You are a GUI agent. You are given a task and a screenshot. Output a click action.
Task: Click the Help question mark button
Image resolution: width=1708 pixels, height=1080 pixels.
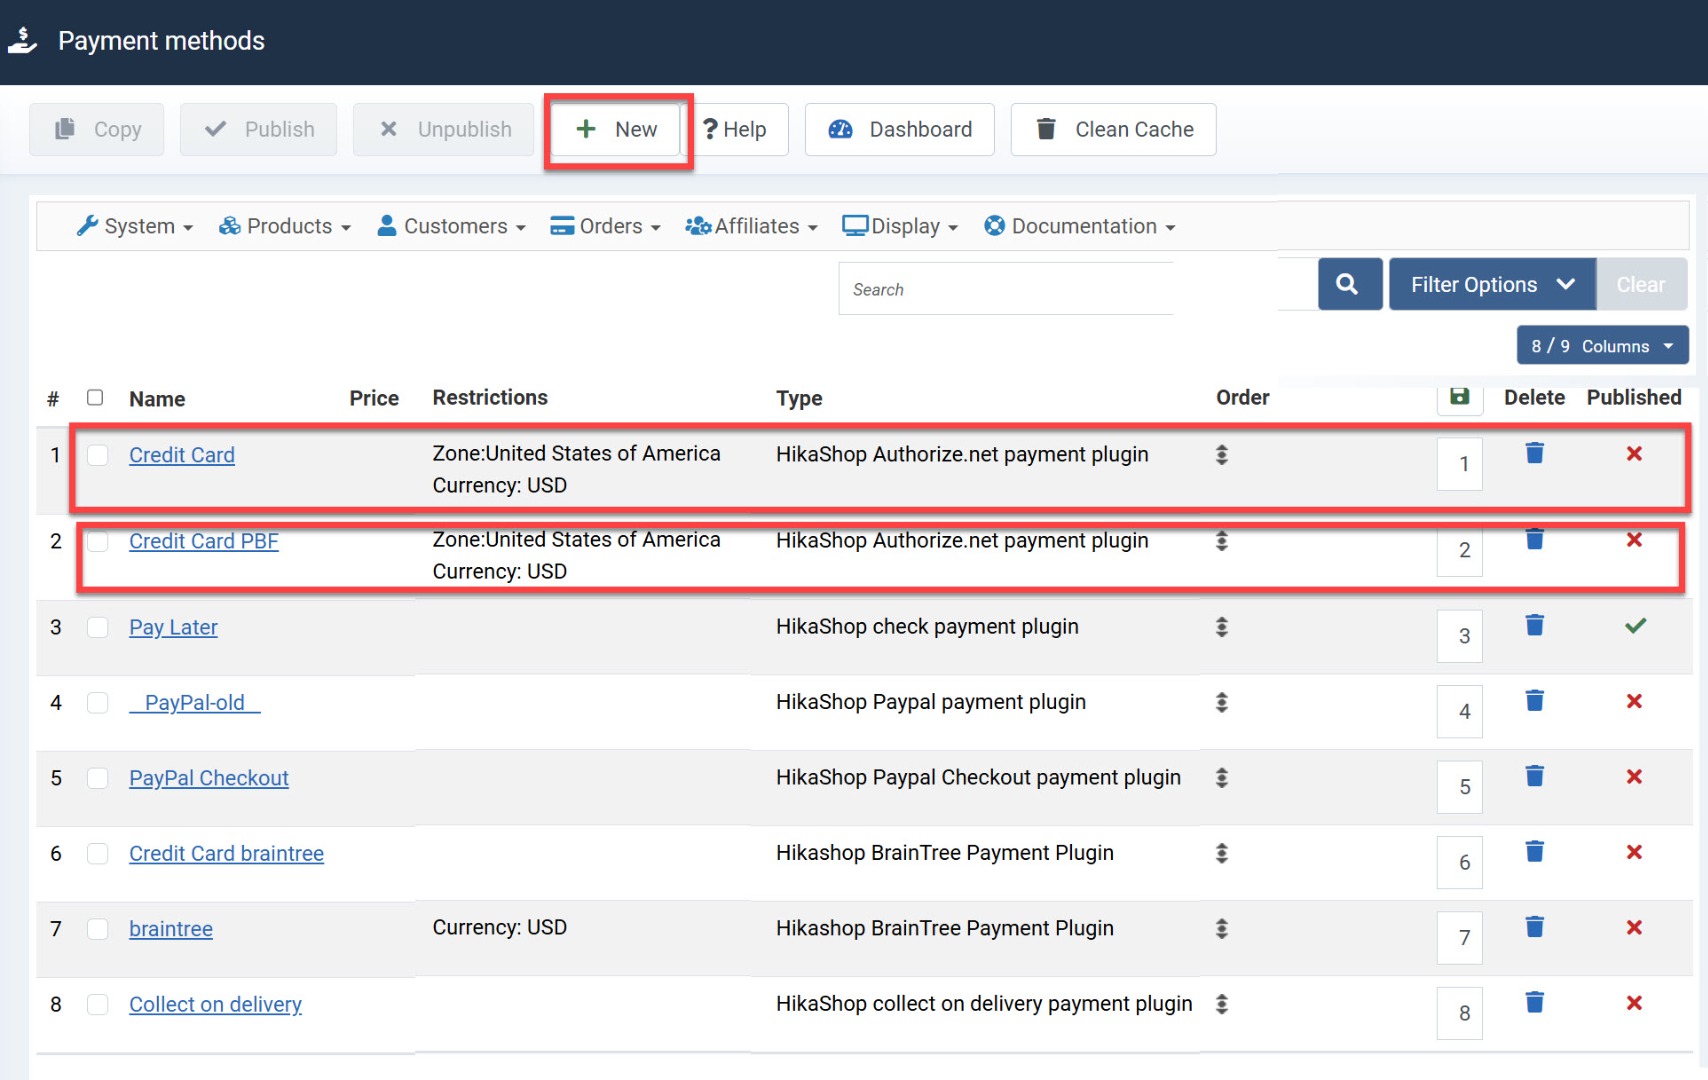[x=735, y=130]
